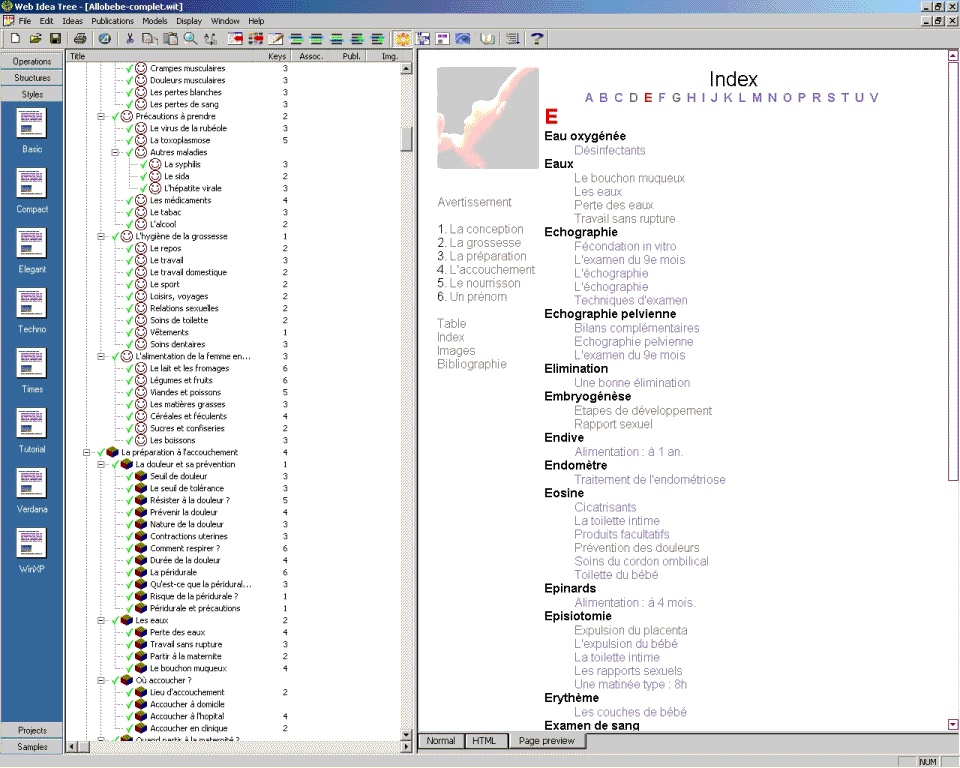Collapse the Autres maladies tree node
This screenshot has height=768, width=960.
(x=115, y=153)
